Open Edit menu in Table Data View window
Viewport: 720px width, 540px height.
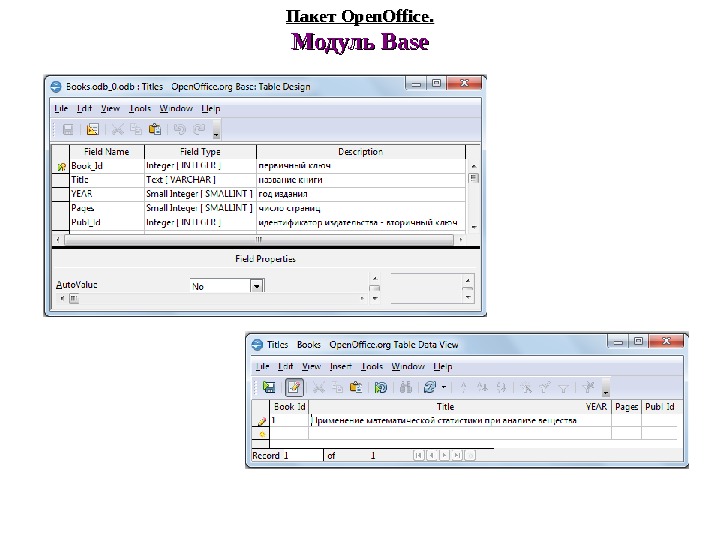point(285,366)
